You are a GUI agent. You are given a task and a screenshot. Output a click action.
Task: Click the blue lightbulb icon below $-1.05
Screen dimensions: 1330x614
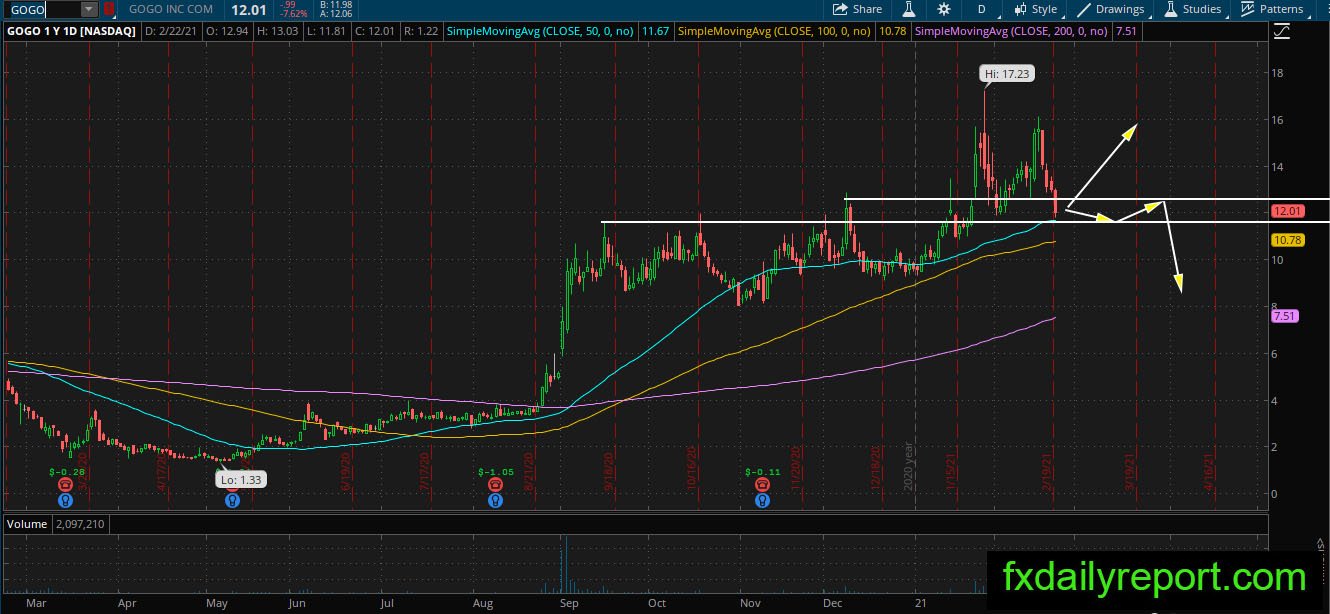click(x=495, y=500)
